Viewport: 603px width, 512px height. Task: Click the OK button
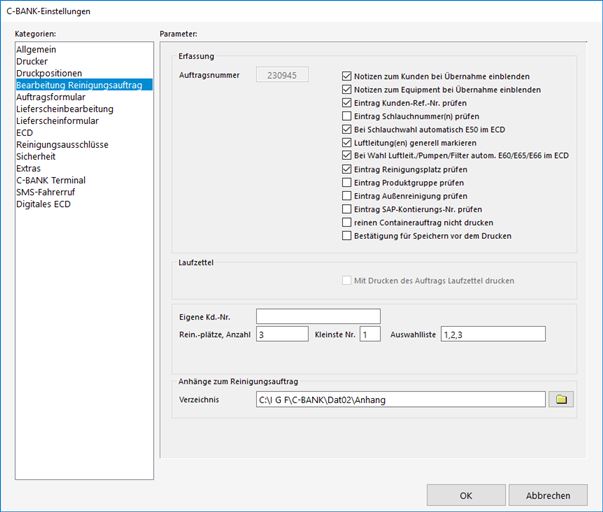point(465,495)
